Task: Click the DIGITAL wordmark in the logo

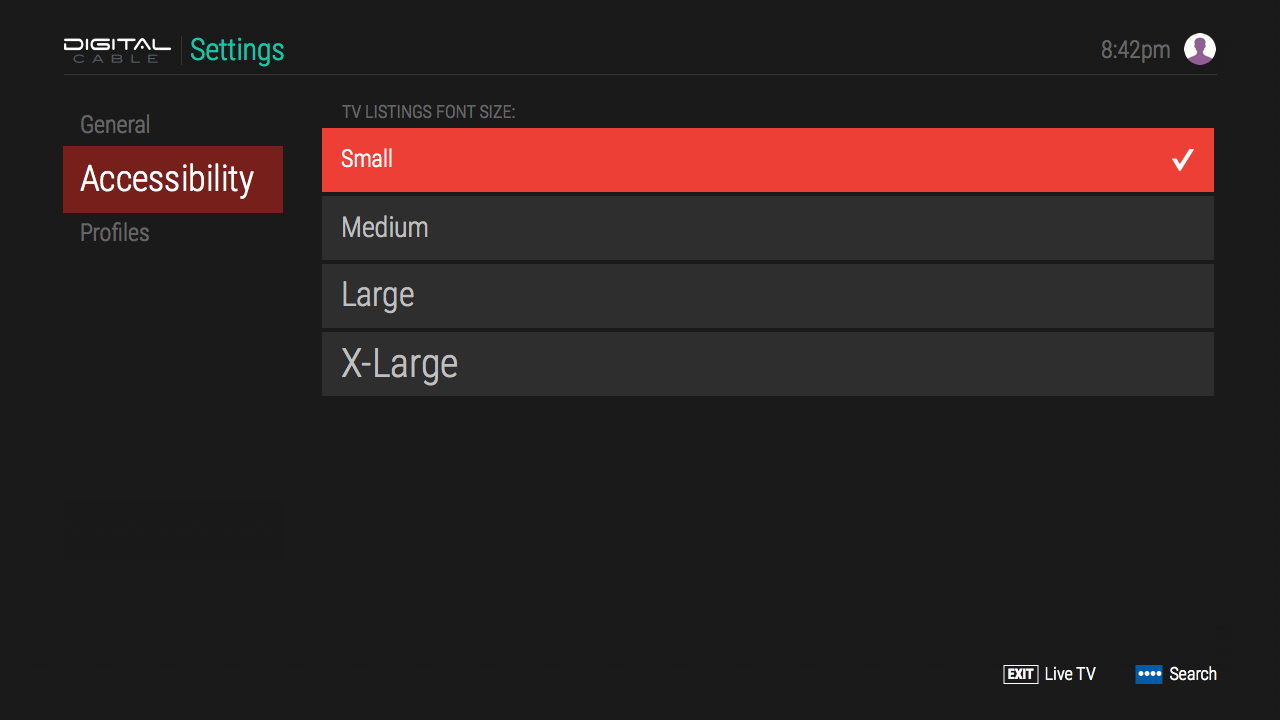Action: point(117,44)
